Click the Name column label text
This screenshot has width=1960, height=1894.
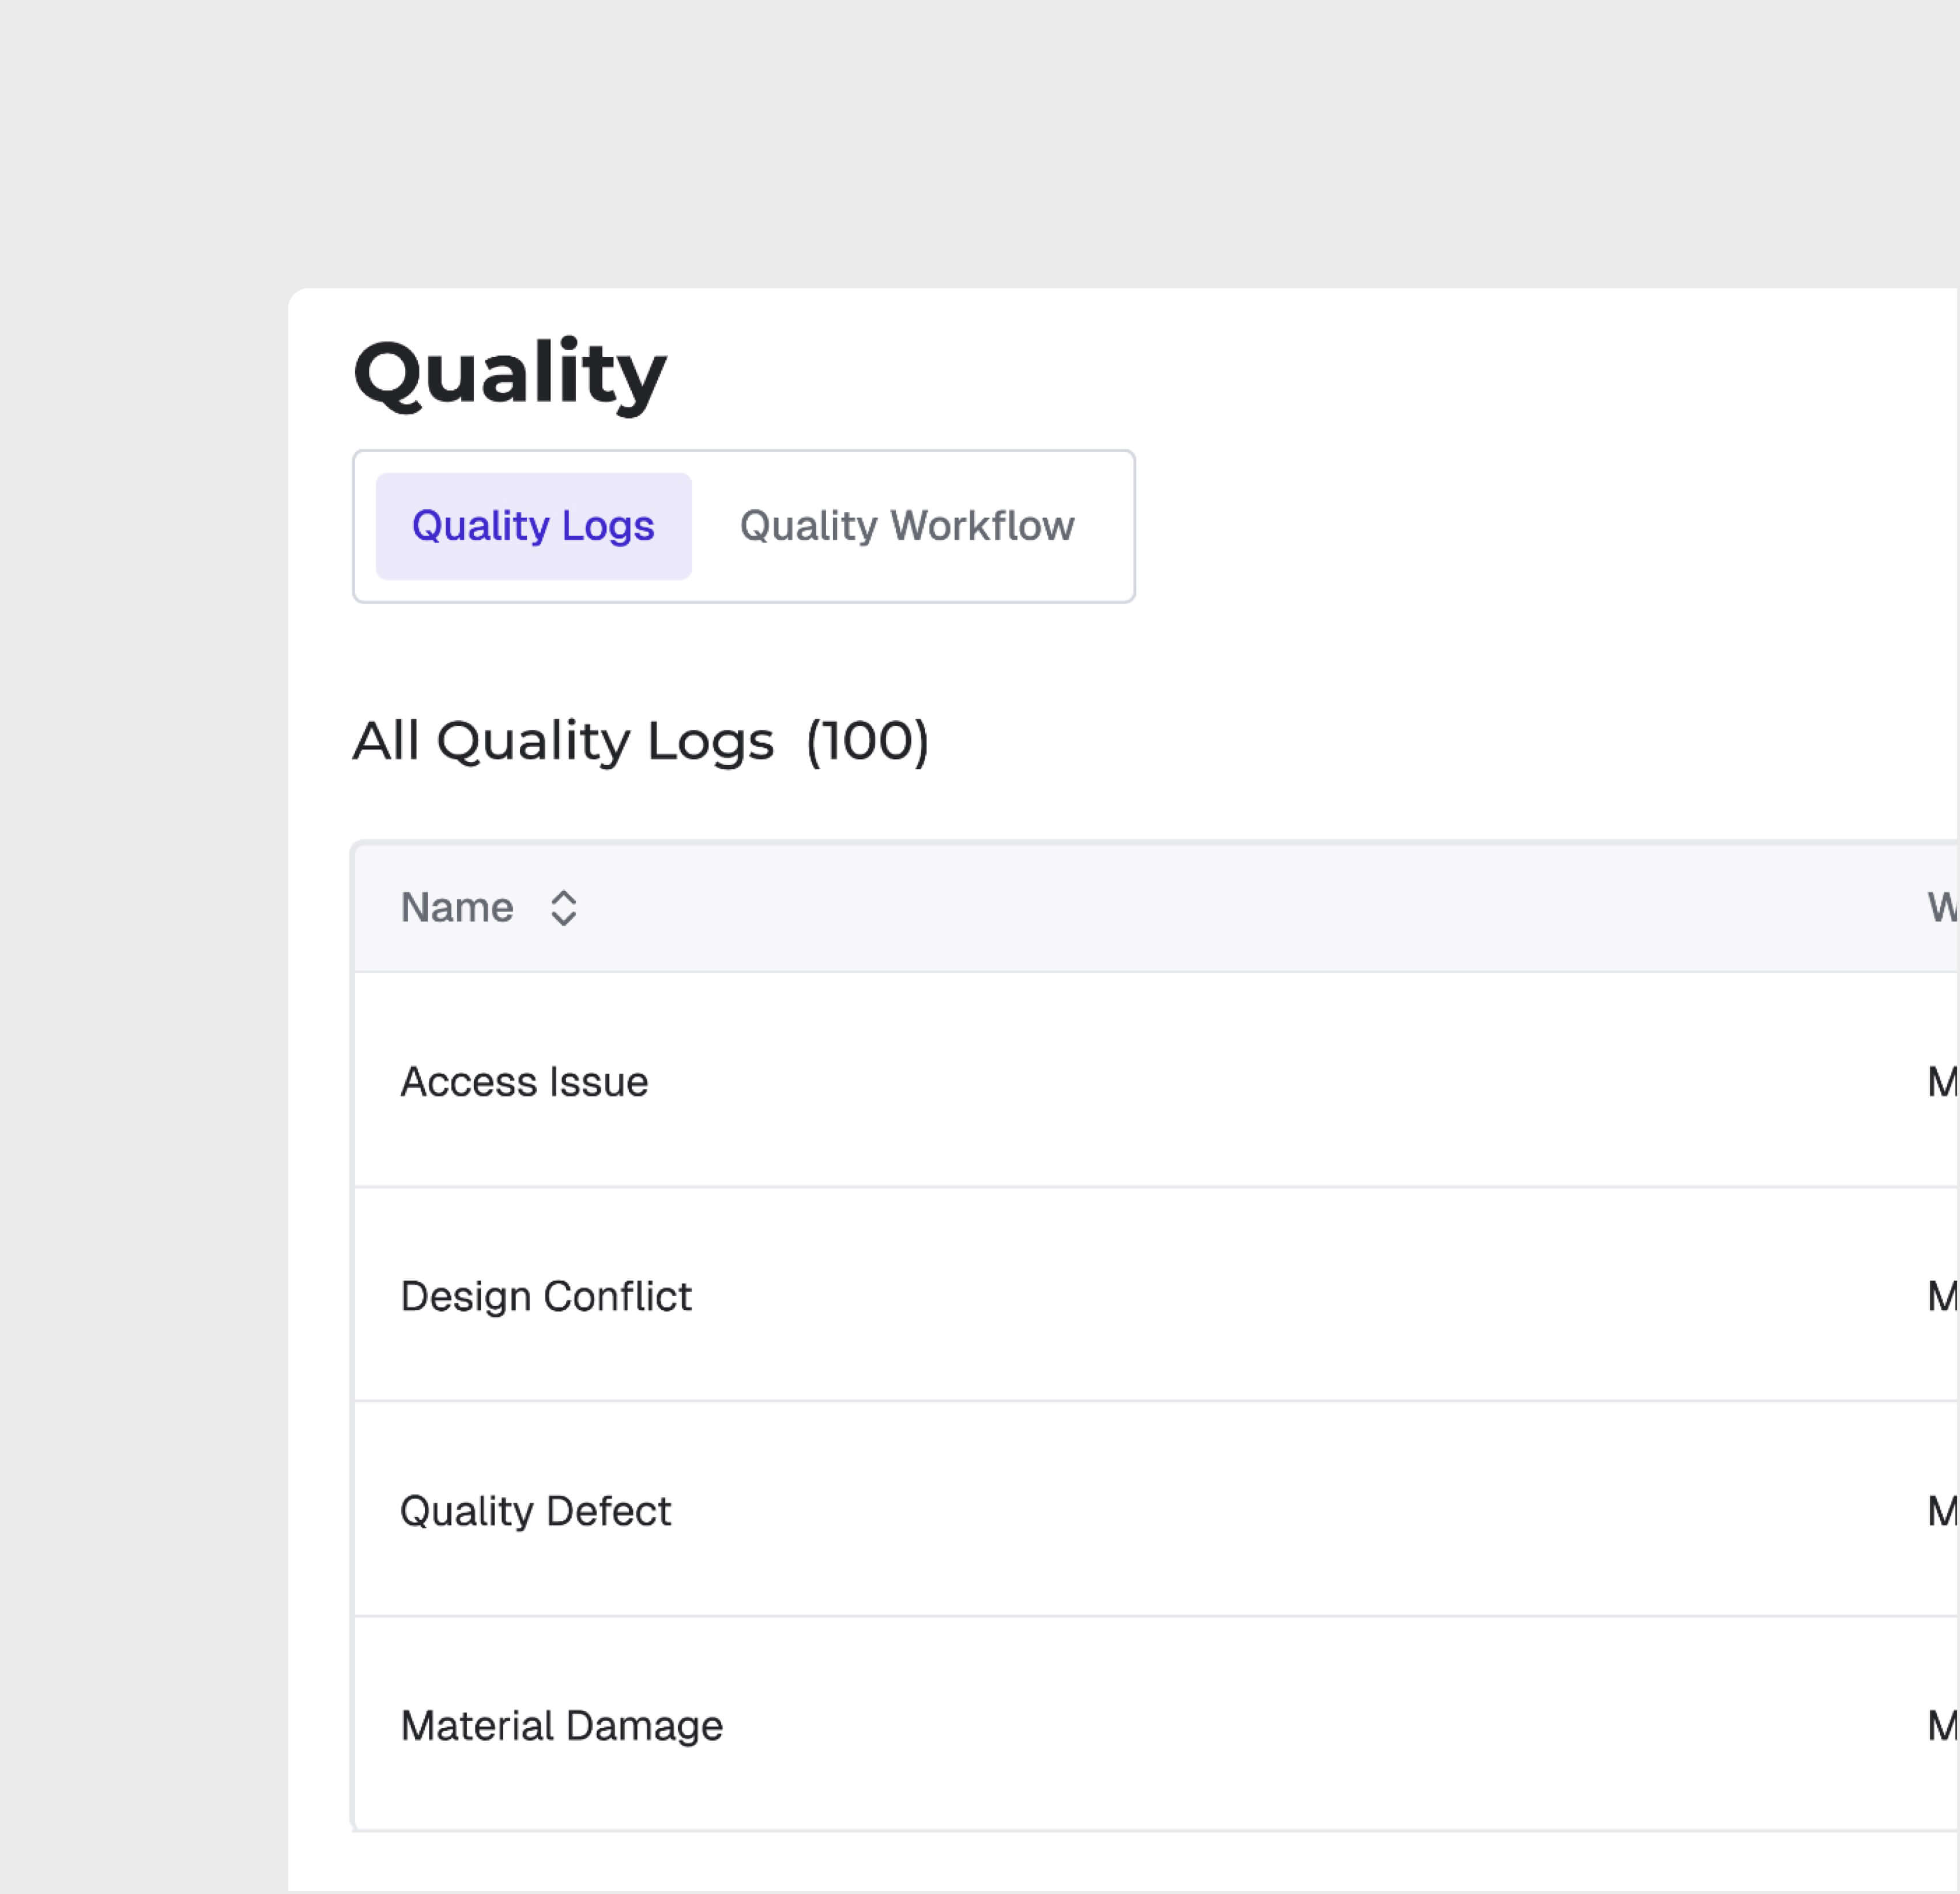click(456, 908)
